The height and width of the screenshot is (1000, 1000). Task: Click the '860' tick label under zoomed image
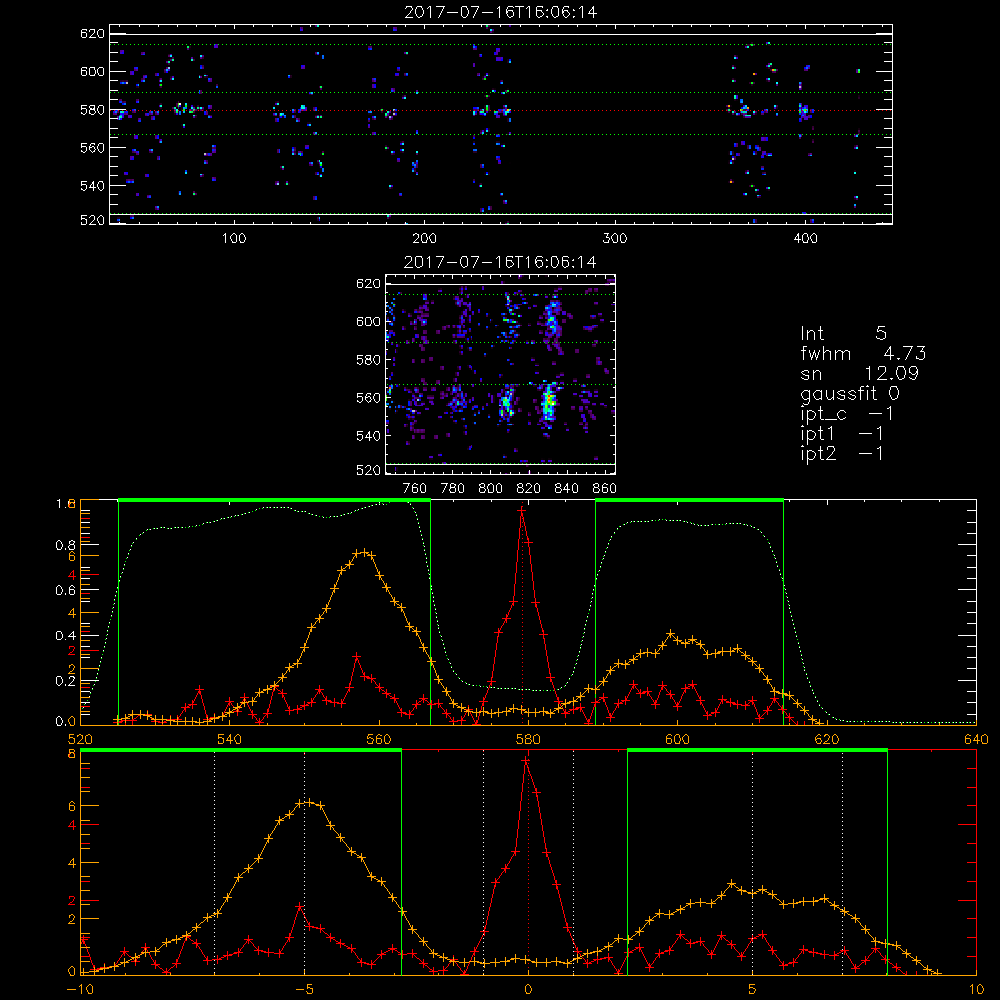[605, 489]
